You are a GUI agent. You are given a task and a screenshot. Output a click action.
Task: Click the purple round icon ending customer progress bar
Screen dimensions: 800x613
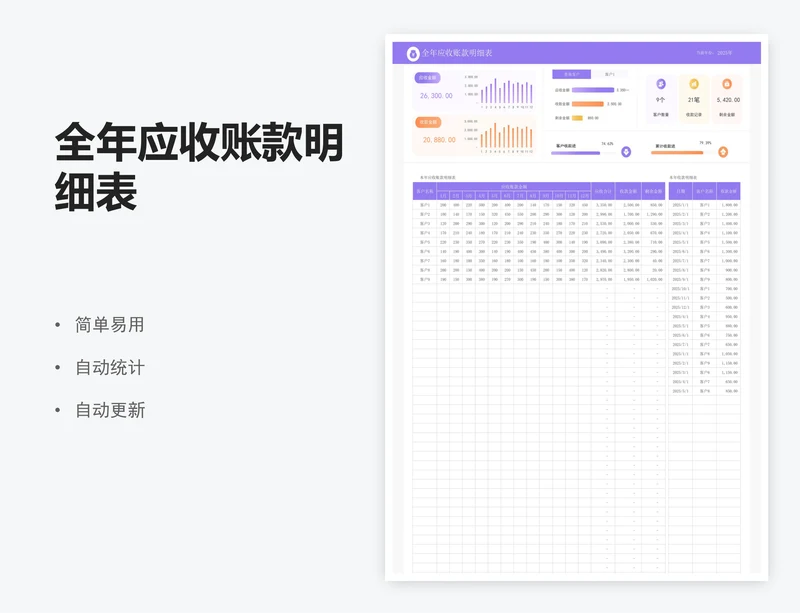coord(626,152)
